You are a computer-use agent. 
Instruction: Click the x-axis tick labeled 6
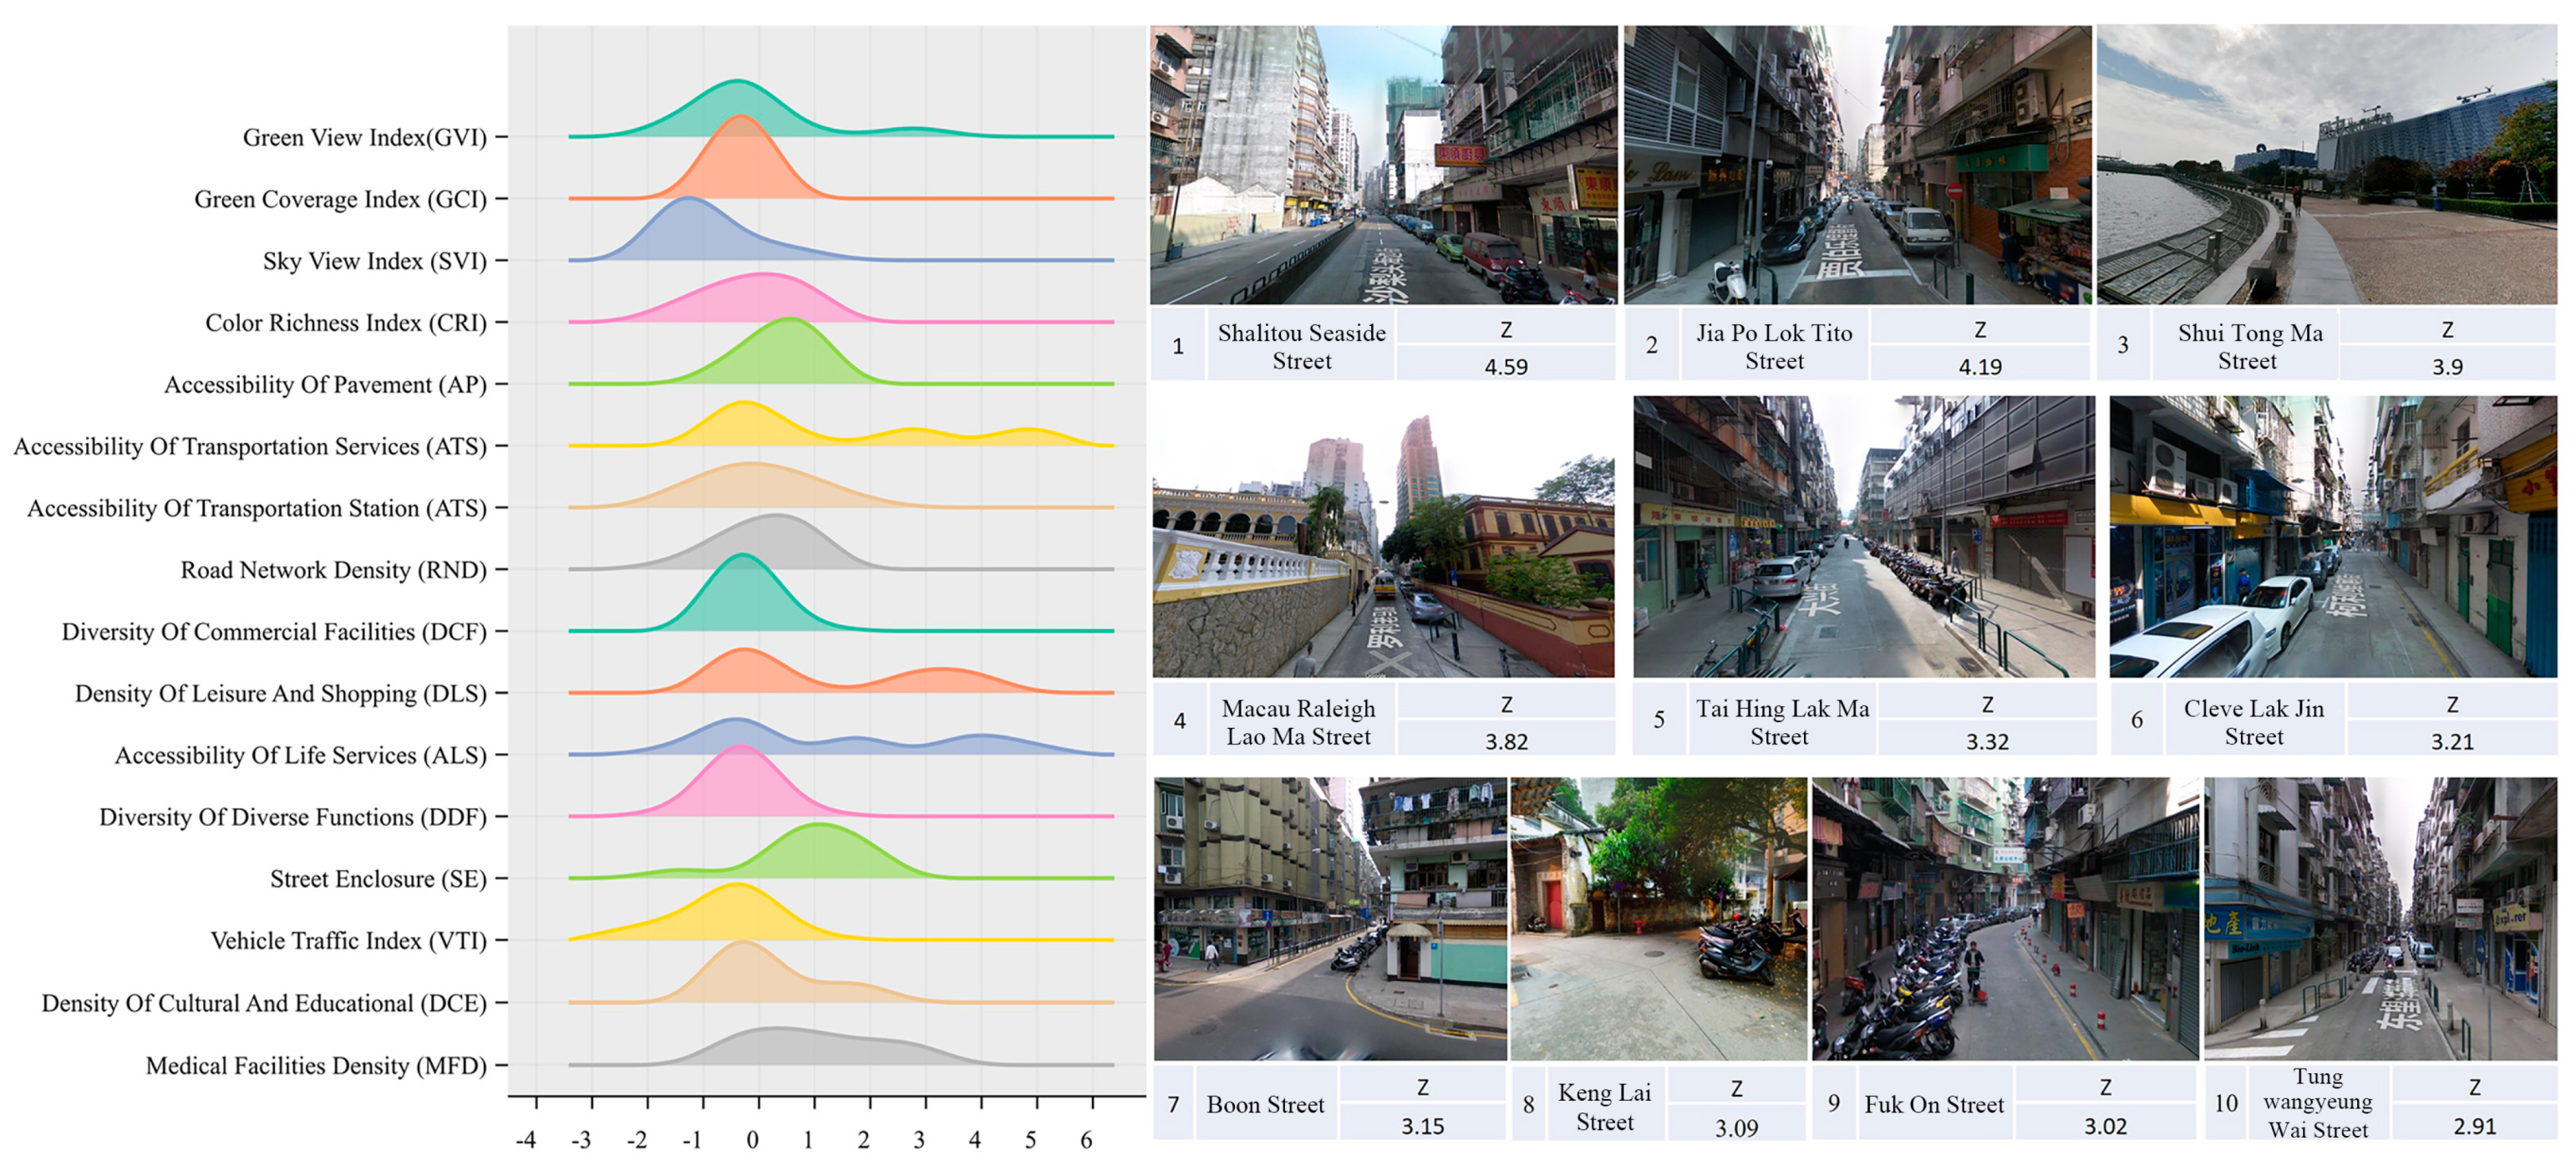click(x=1086, y=1139)
